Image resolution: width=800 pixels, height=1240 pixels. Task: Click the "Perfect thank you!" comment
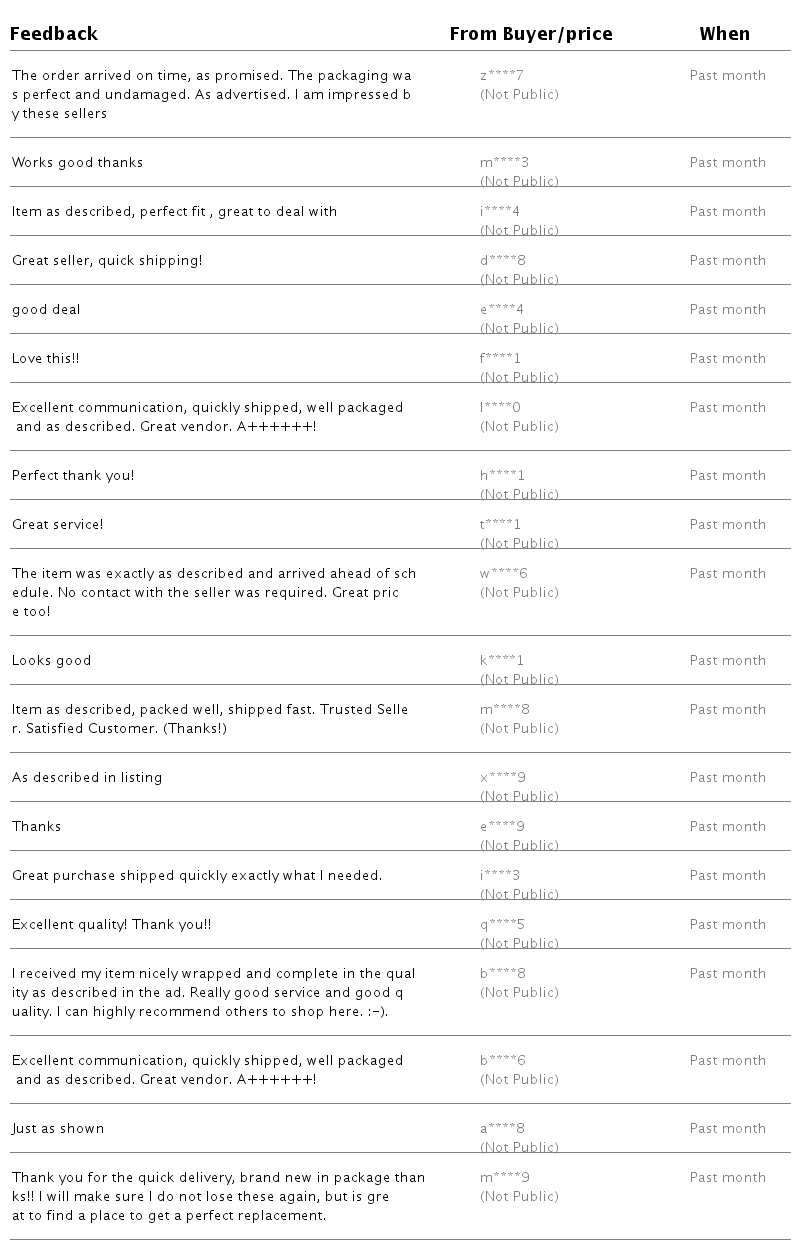point(73,476)
